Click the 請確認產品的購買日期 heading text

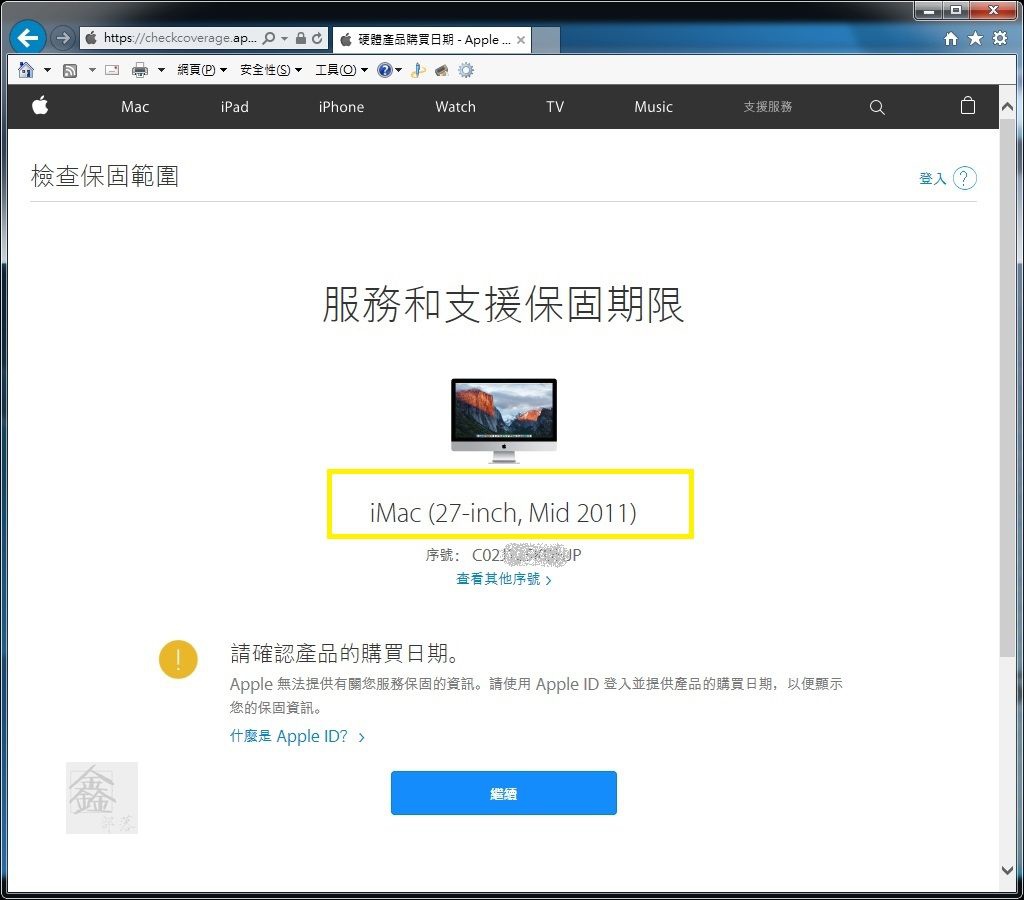click(x=345, y=653)
